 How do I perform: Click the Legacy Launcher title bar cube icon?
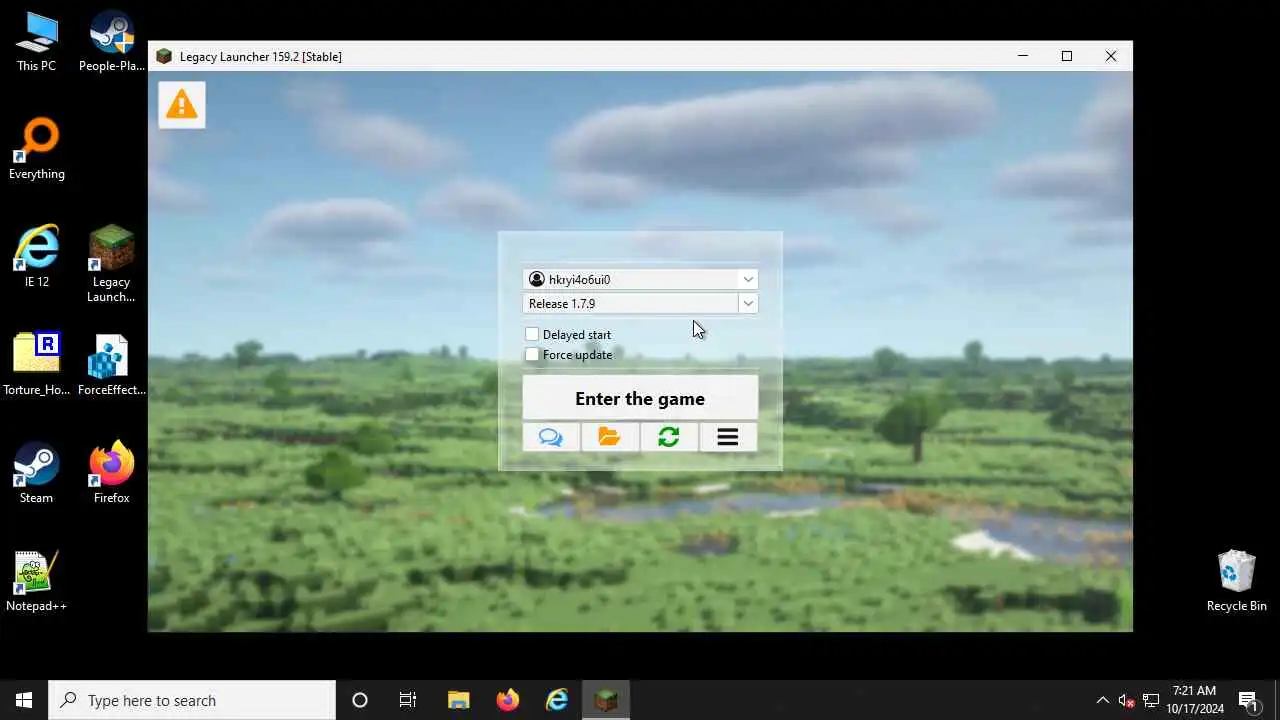[x=164, y=56]
